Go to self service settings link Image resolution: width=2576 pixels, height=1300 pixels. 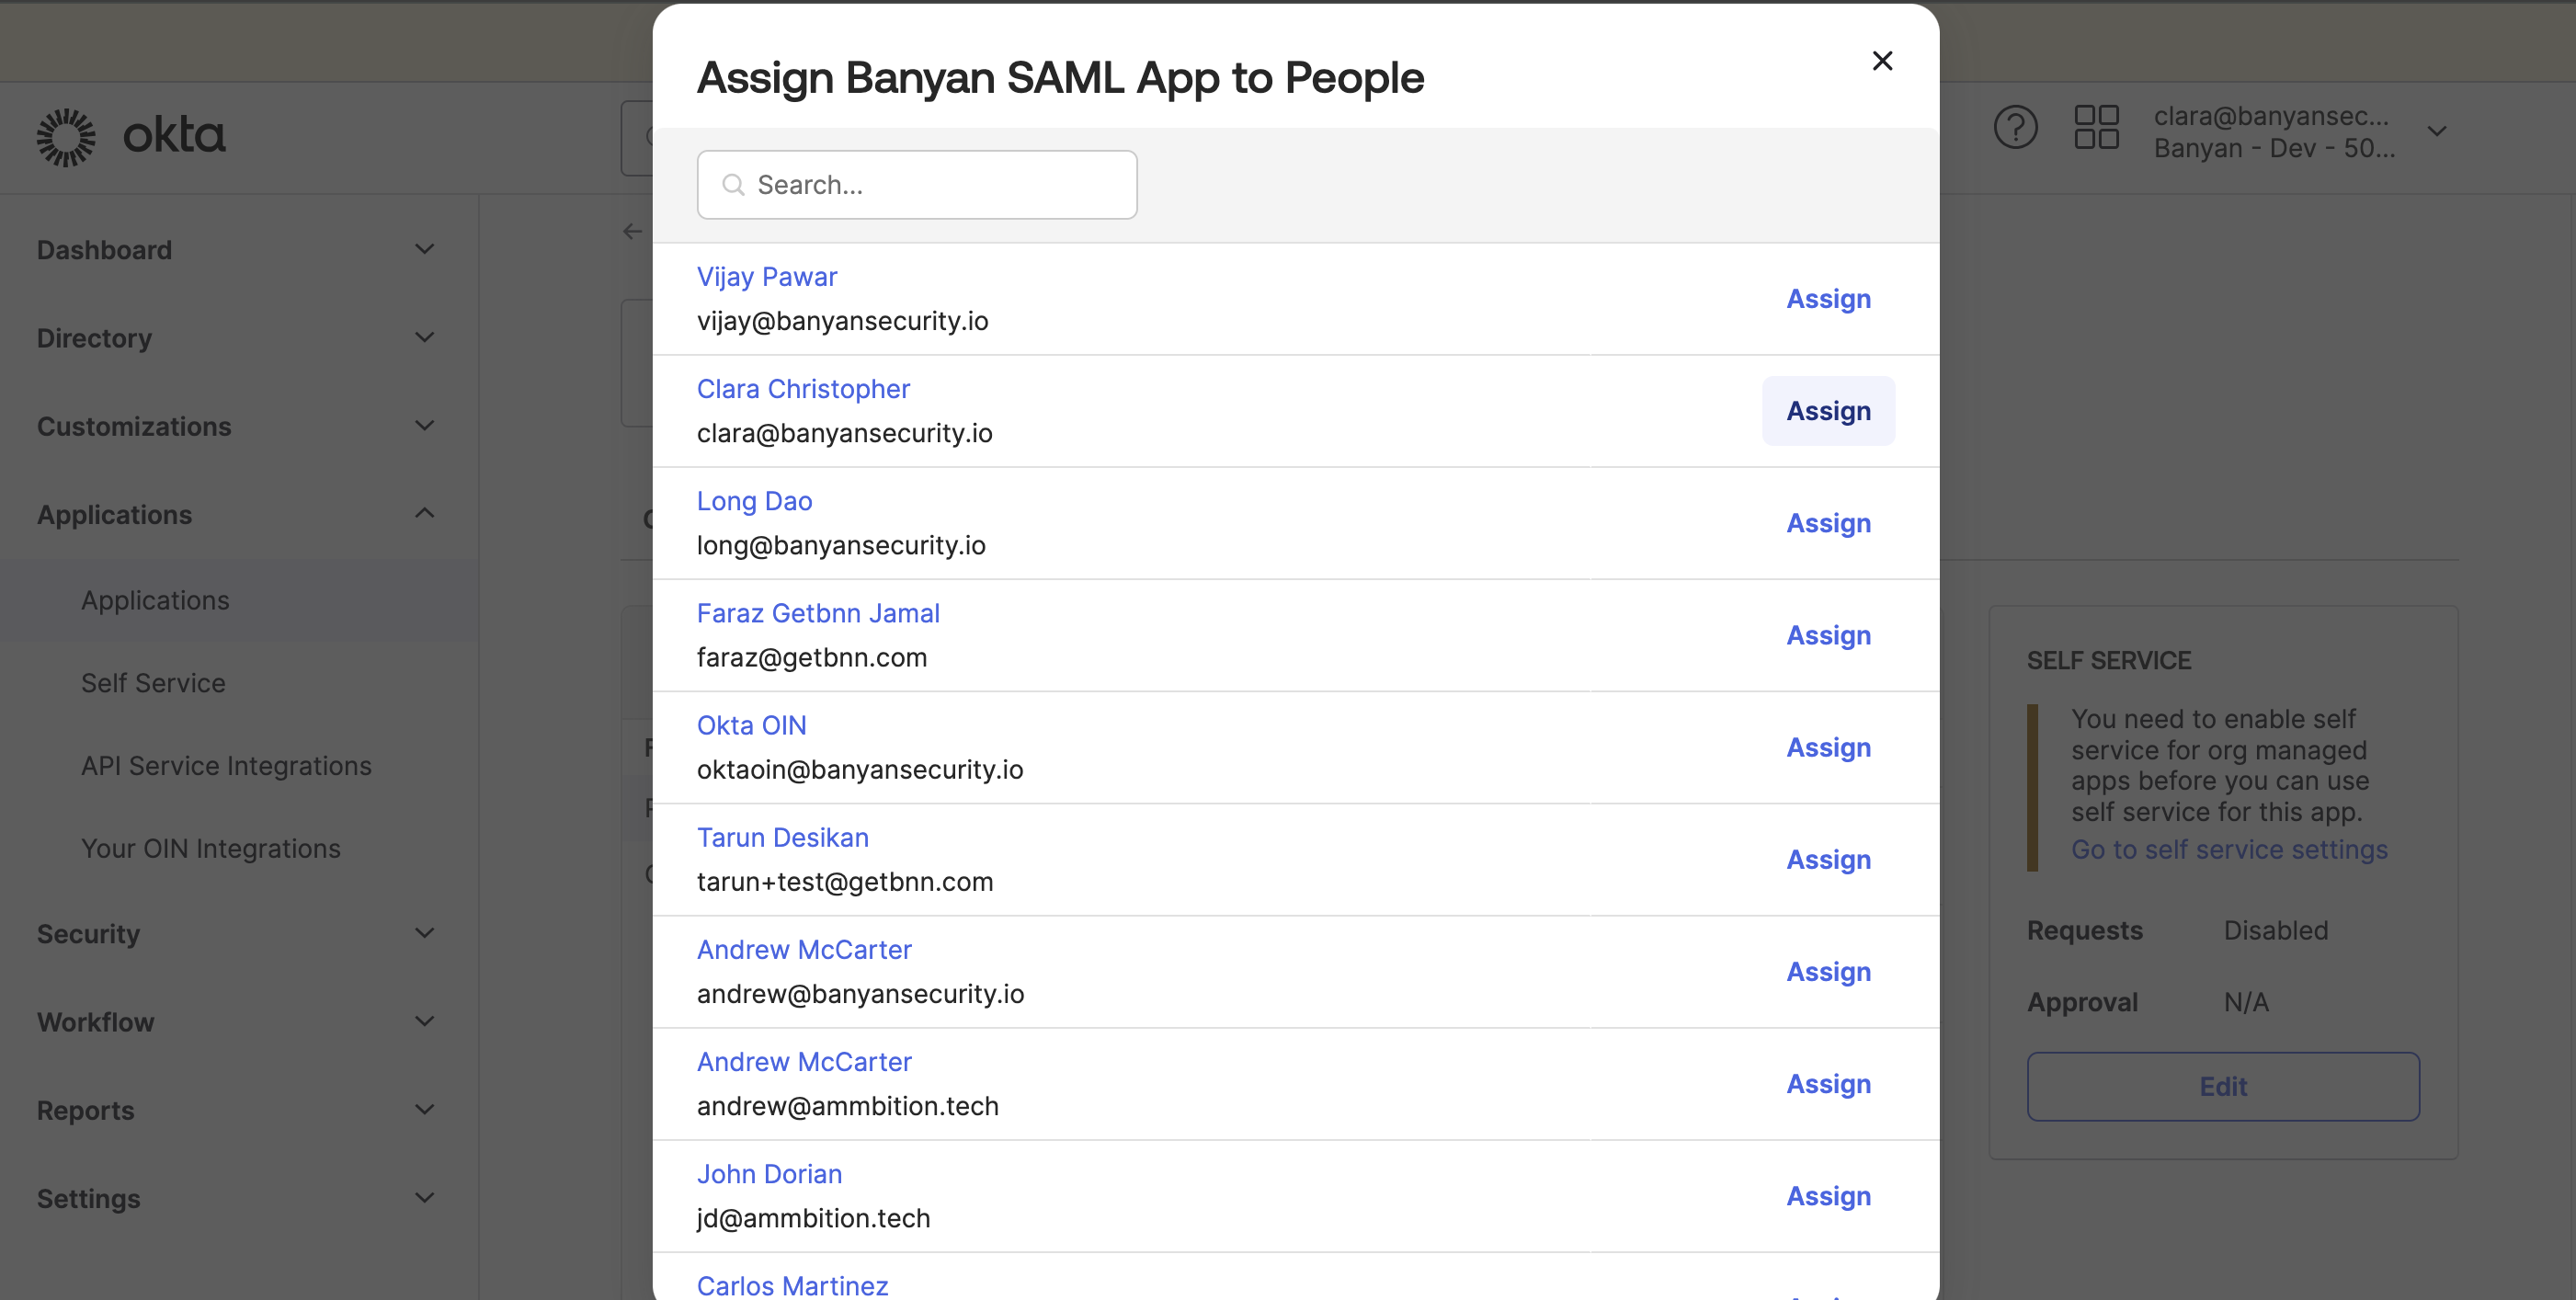click(x=2228, y=849)
